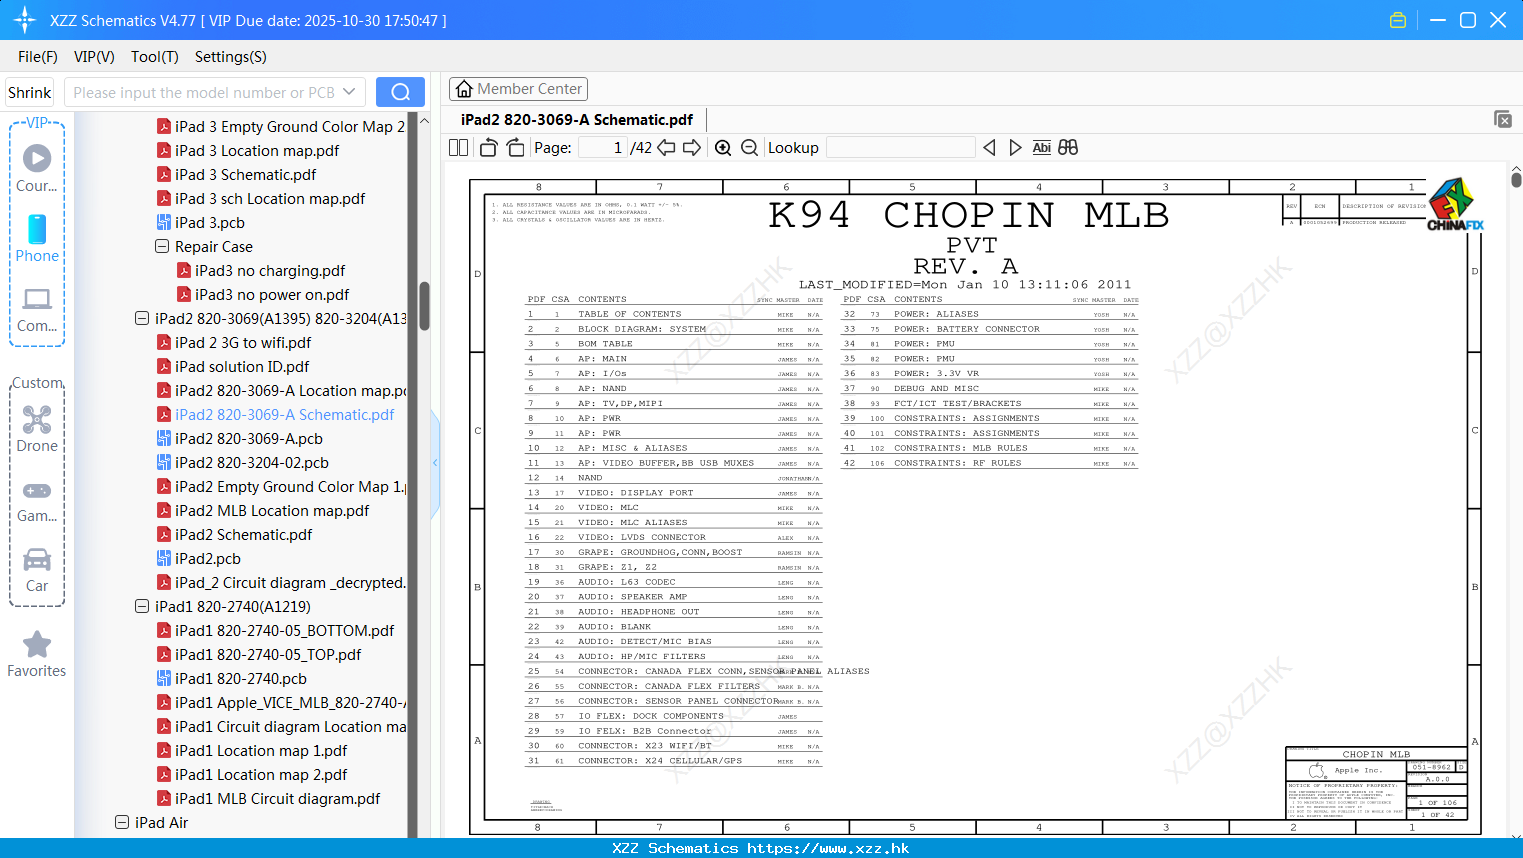Viewport: 1523px width, 858px height.
Task: Open Tool(T) menu
Action: 155,57
